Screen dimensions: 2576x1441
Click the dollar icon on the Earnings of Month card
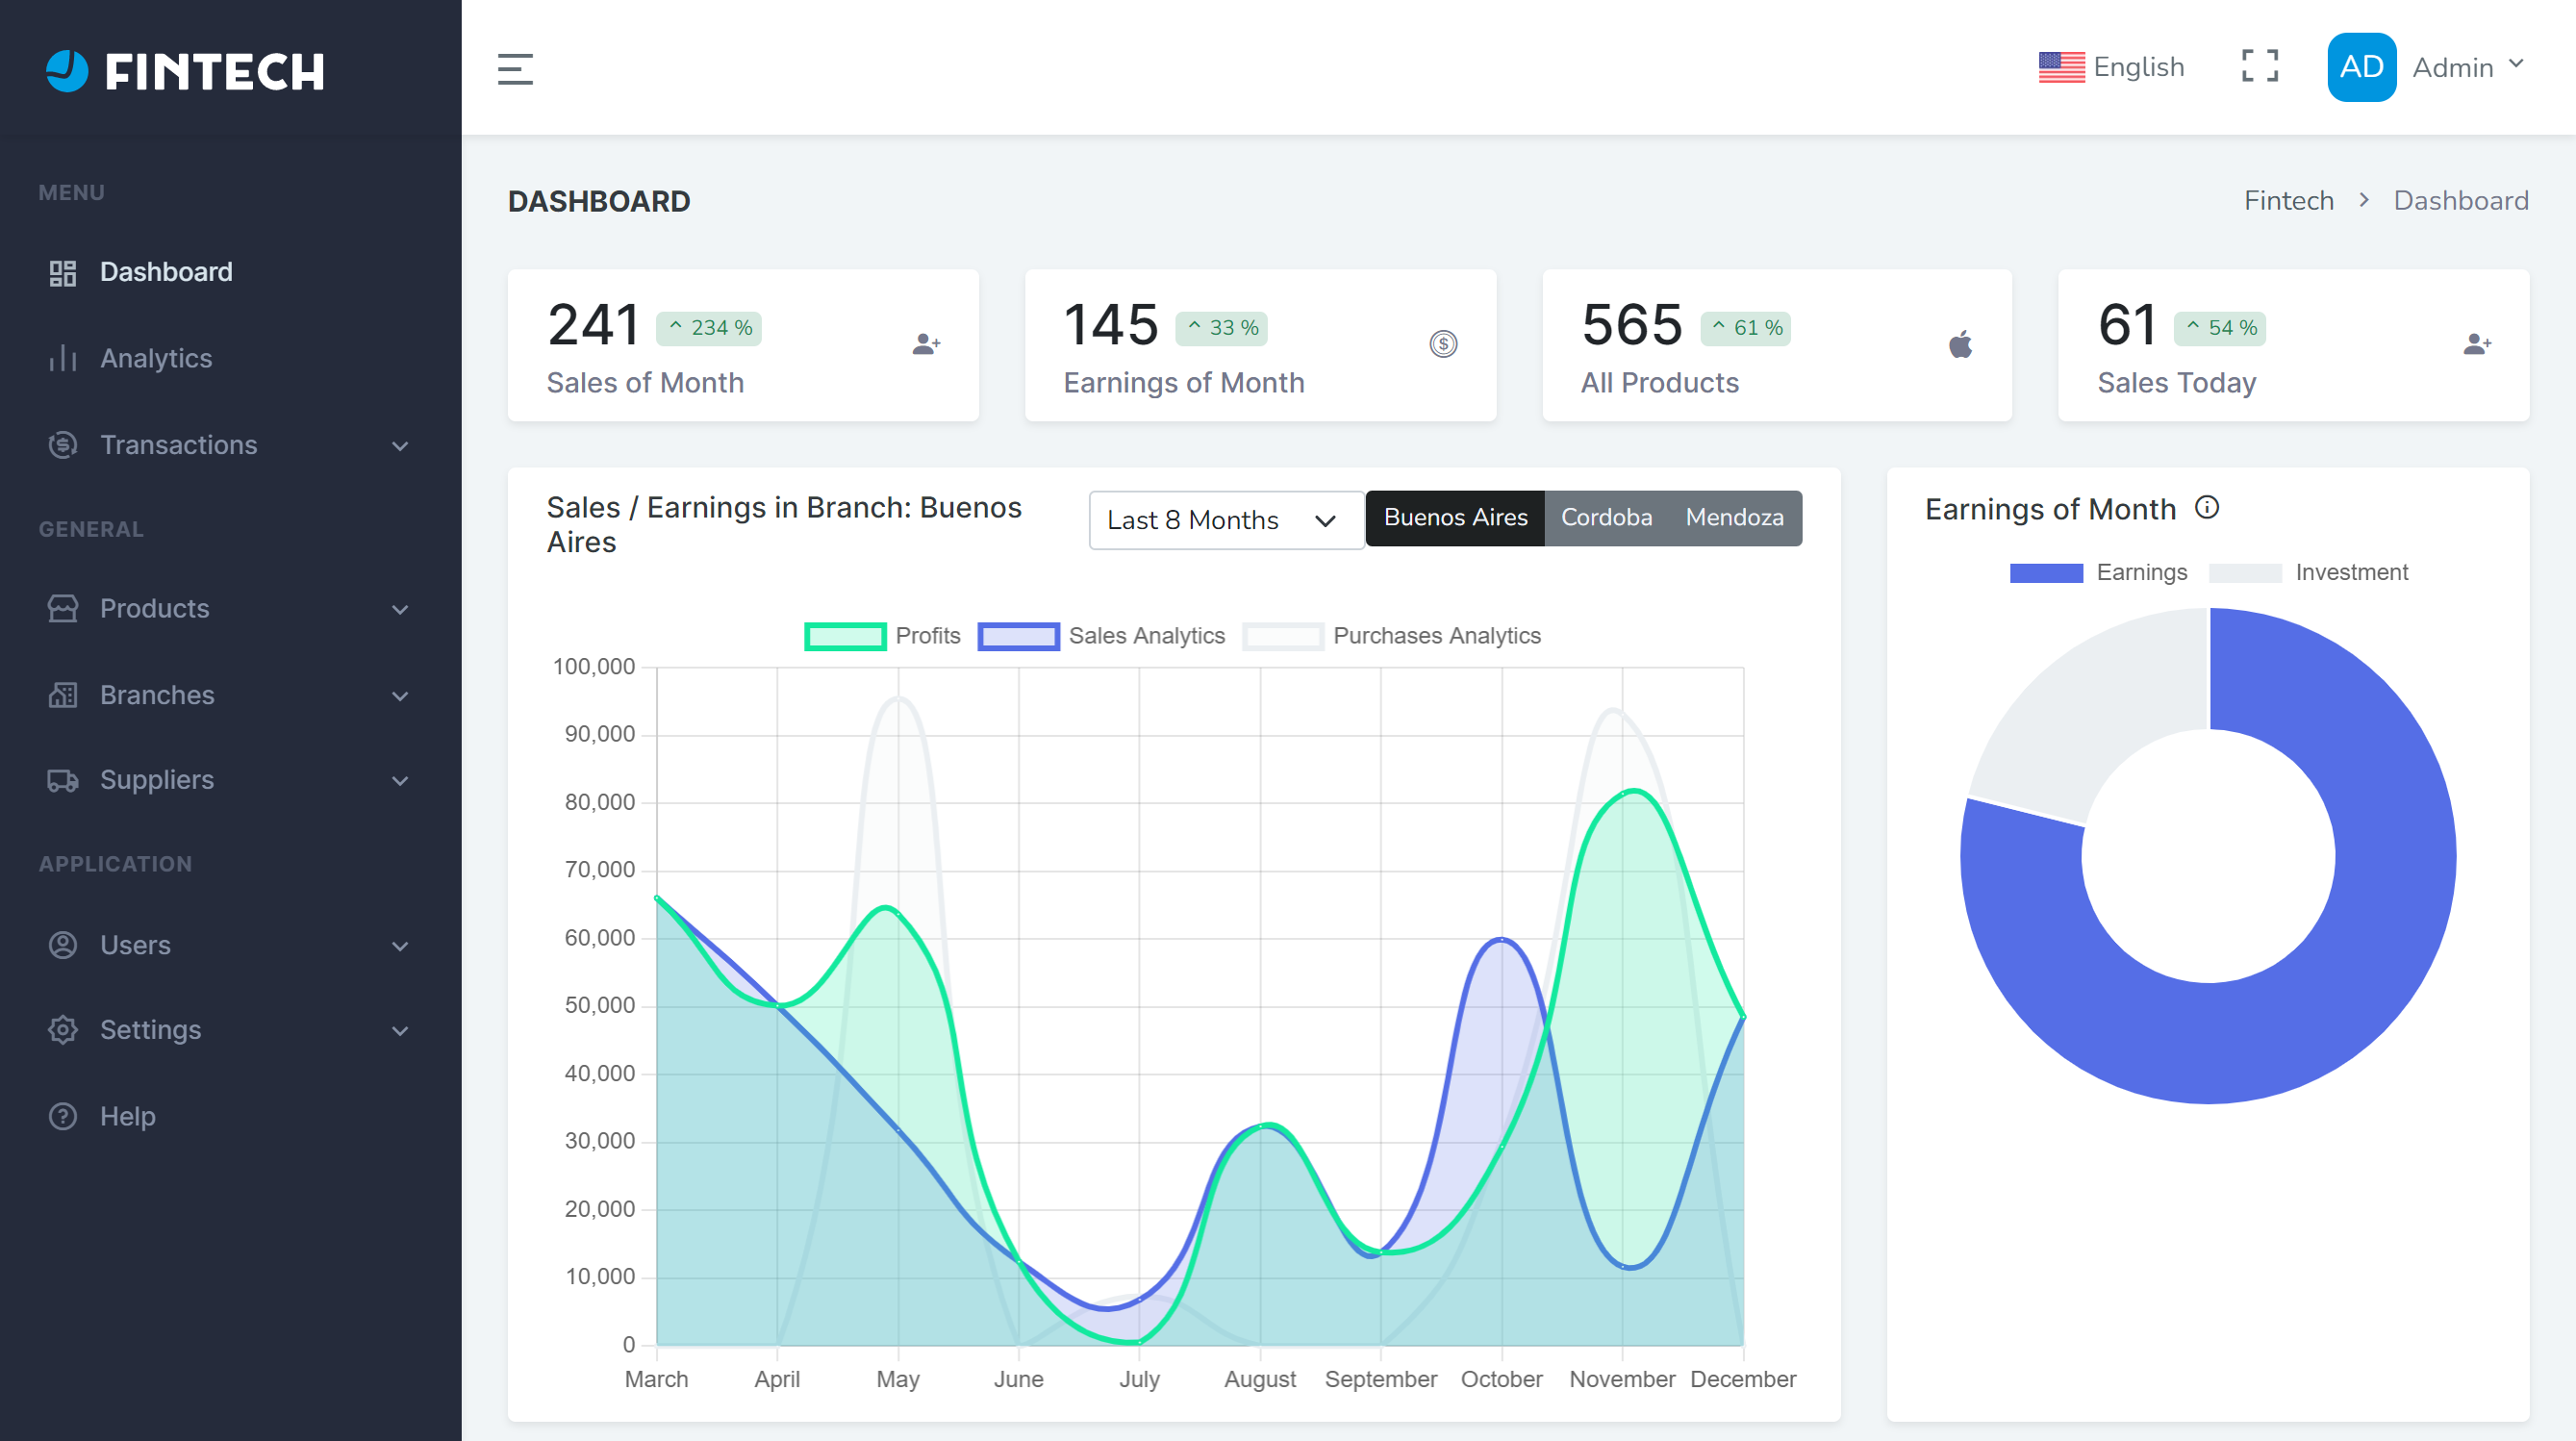[x=1442, y=344]
